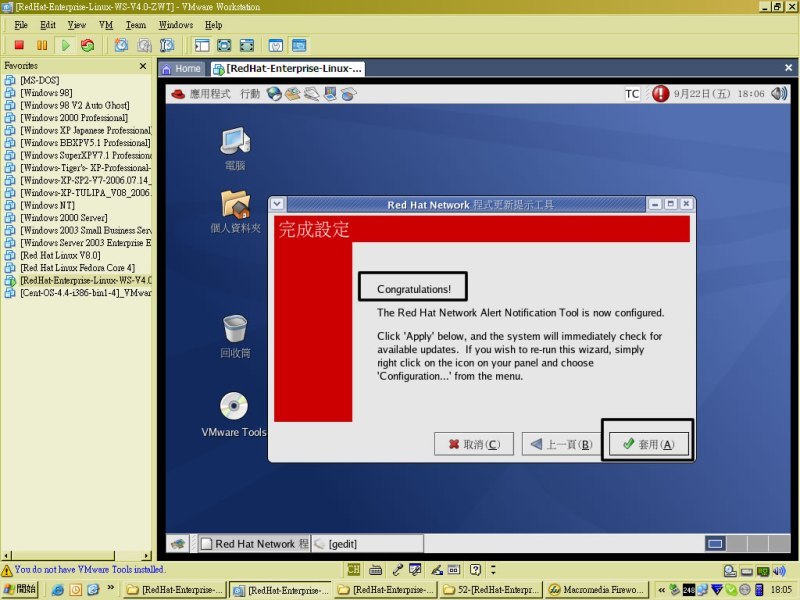This screenshot has width=800, height=600.
Task: Open the Help menu
Action: 213,25
